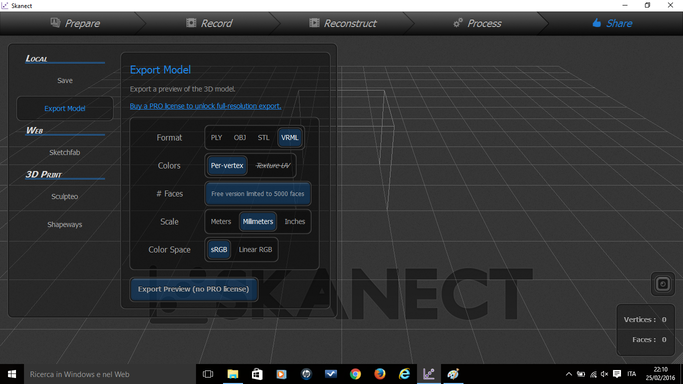Open the Paint palette taskbar icon

[453, 374]
